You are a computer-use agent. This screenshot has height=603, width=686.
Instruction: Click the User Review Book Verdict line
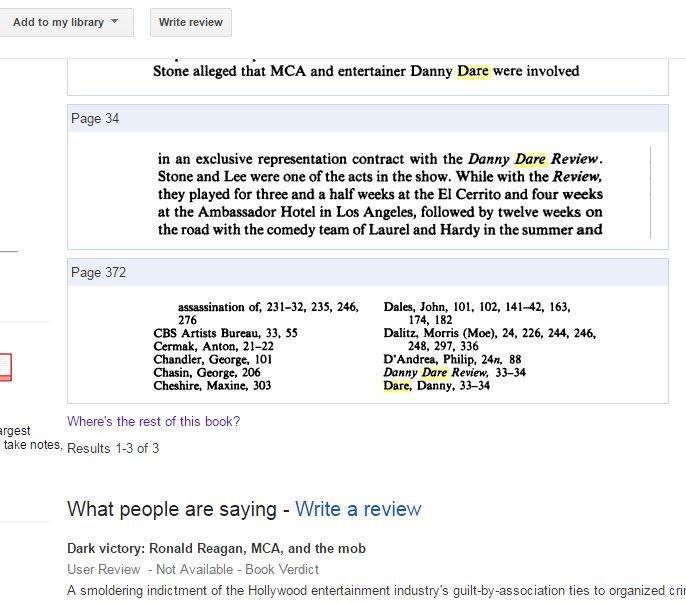coord(193,569)
